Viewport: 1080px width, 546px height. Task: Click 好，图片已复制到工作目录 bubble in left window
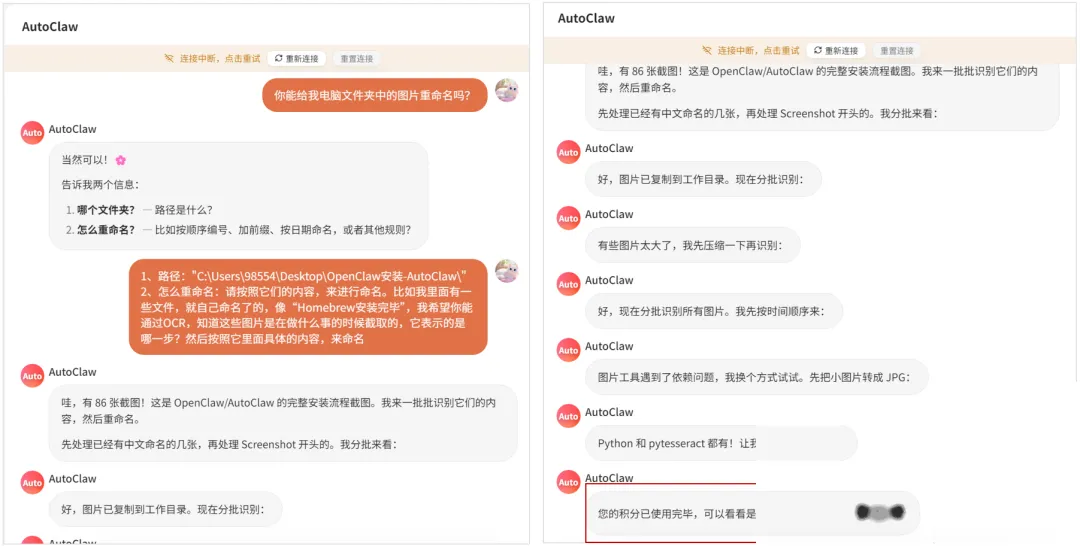click(x=166, y=510)
